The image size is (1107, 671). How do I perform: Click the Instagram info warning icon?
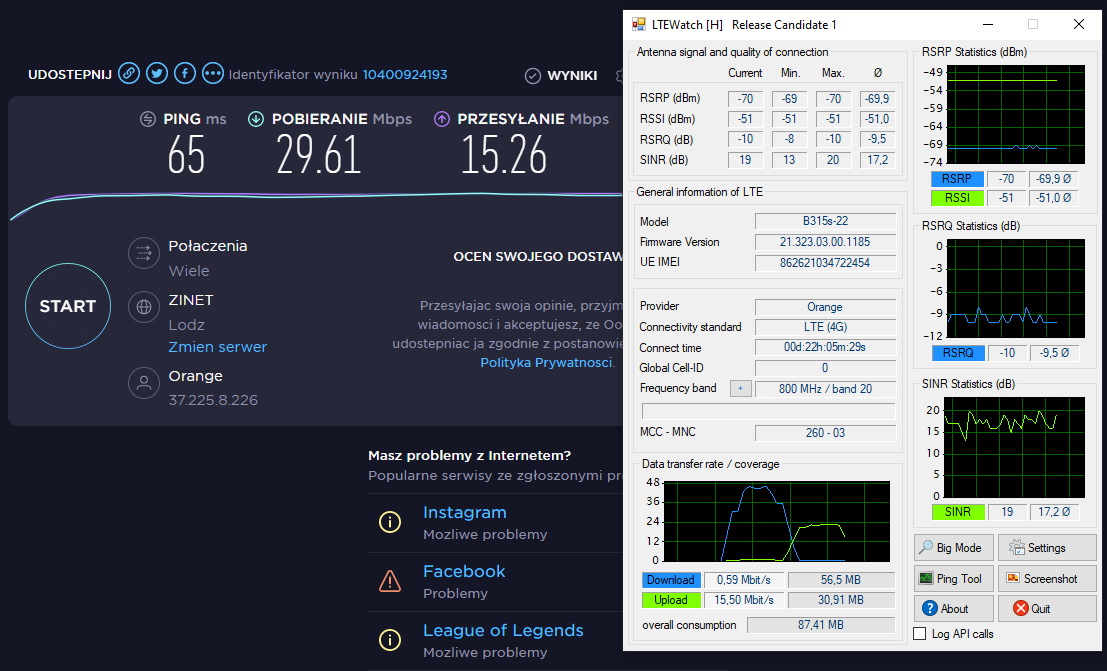point(390,522)
